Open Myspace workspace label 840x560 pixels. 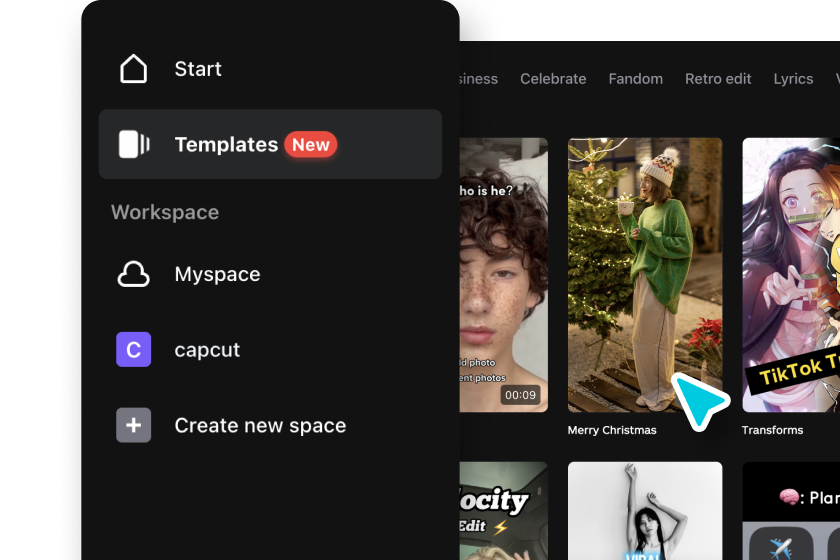(218, 274)
